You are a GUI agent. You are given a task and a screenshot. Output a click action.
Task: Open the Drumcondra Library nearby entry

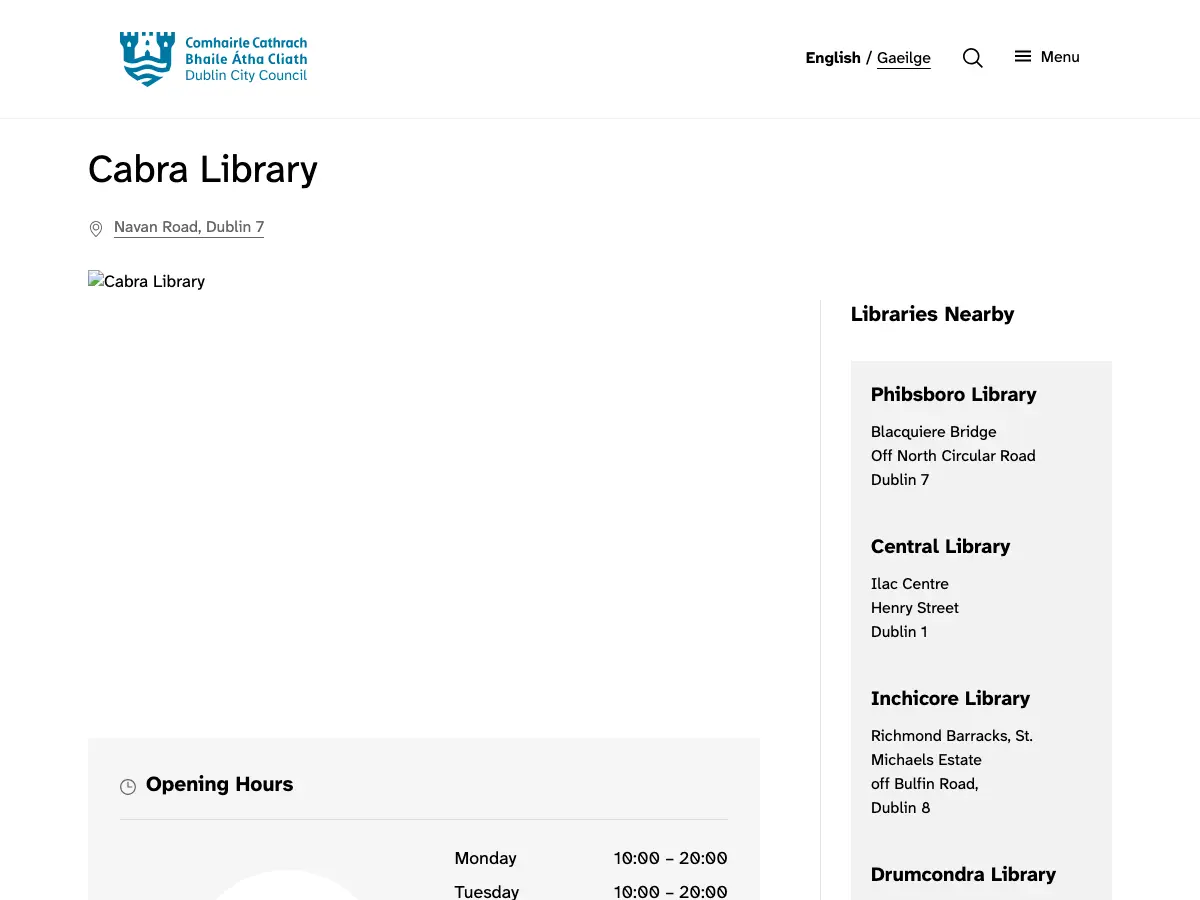click(x=964, y=874)
